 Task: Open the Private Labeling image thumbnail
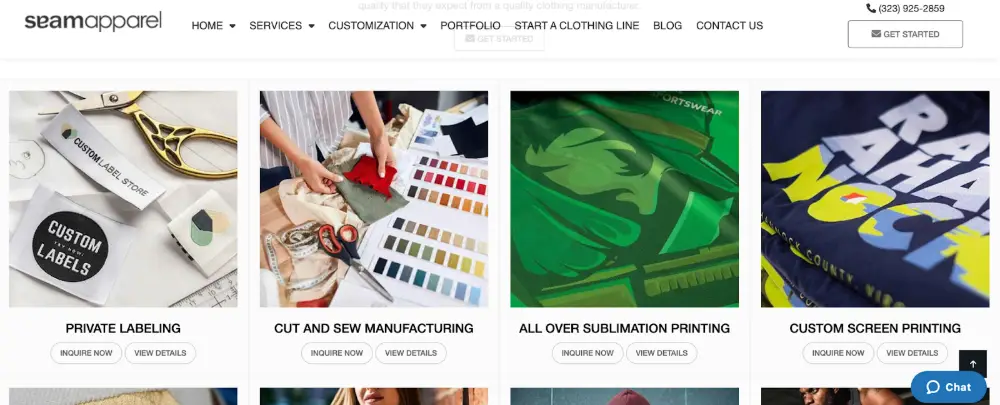123,199
